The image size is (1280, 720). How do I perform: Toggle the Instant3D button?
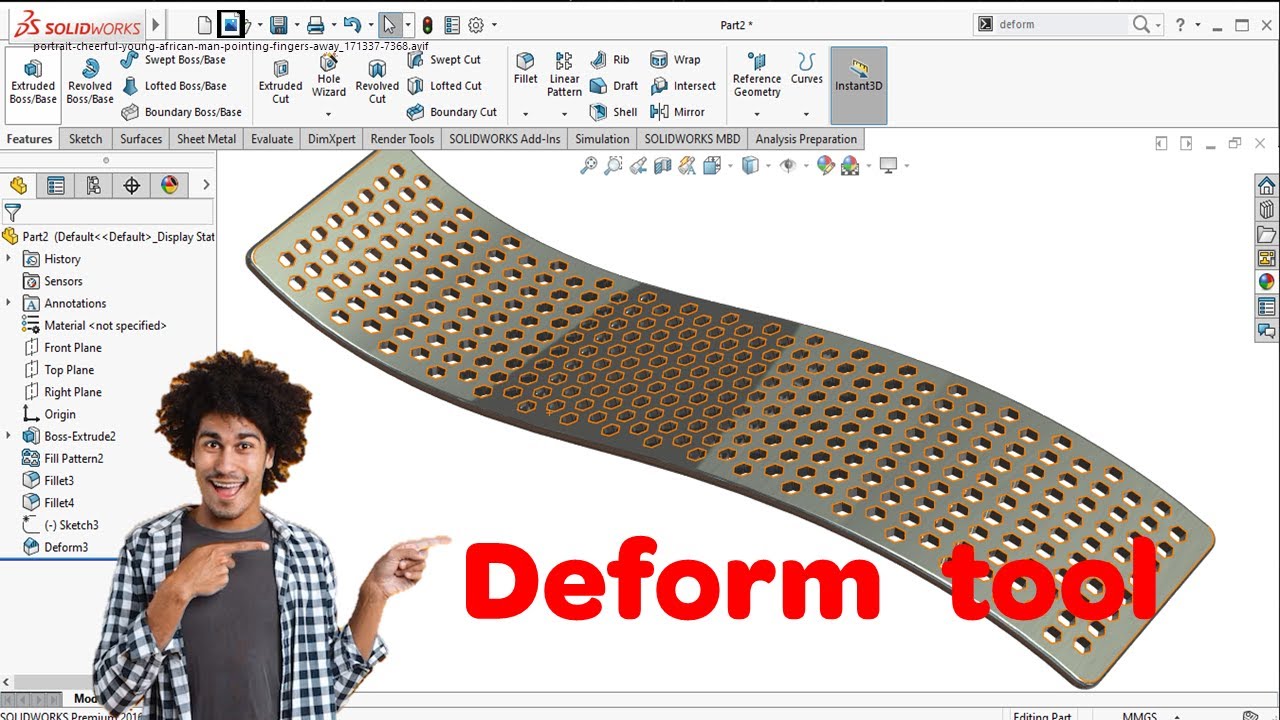[859, 85]
